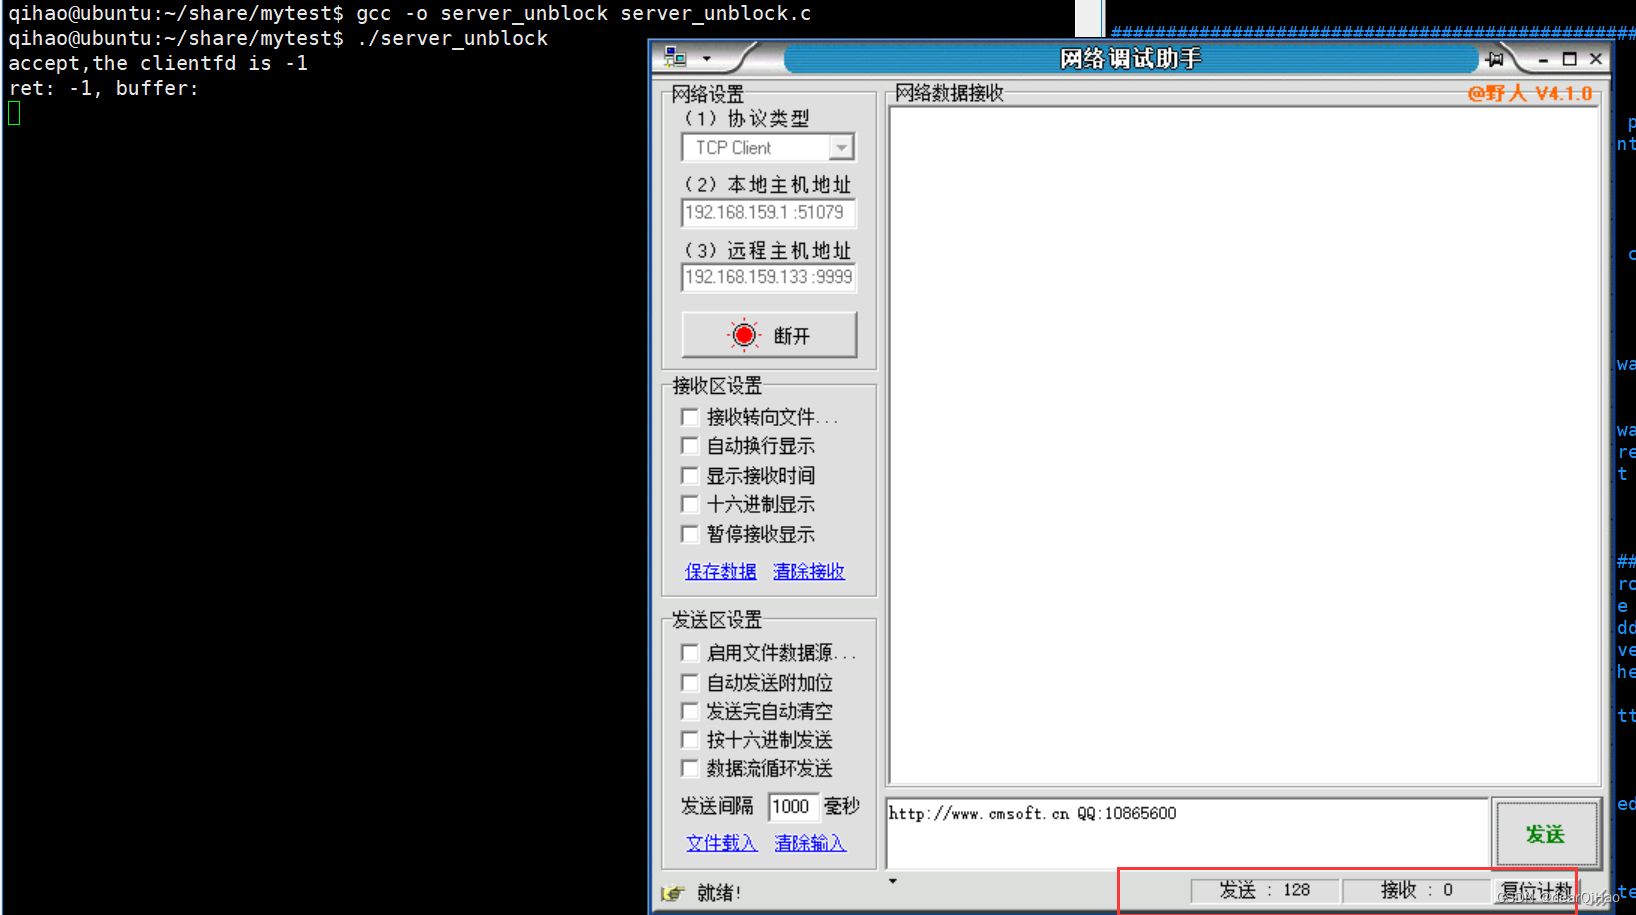
Task: Enable 数据流循环发送 checkbox
Action: [x=689, y=768]
